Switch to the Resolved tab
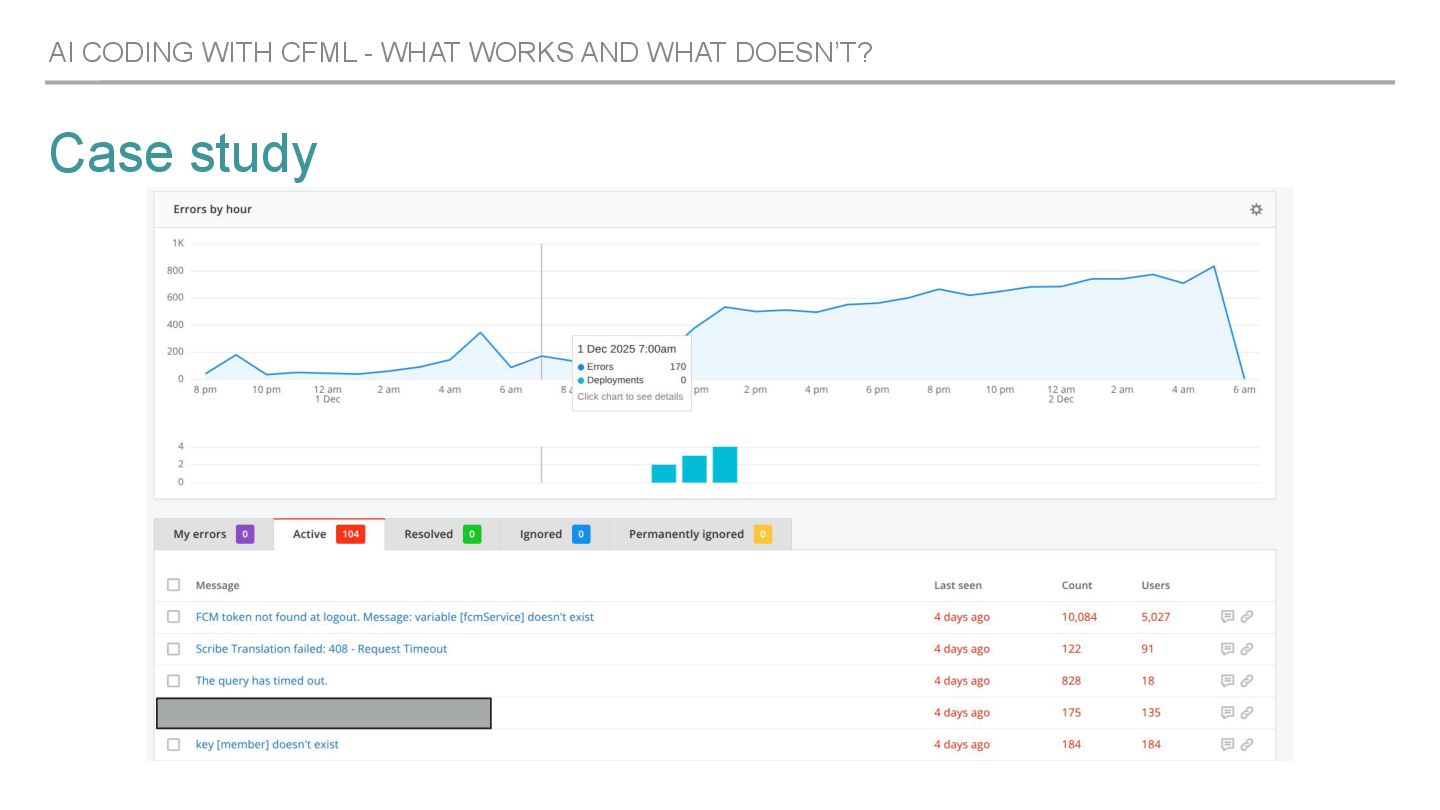This screenshot has width=1440, height=810. (442, 534)
